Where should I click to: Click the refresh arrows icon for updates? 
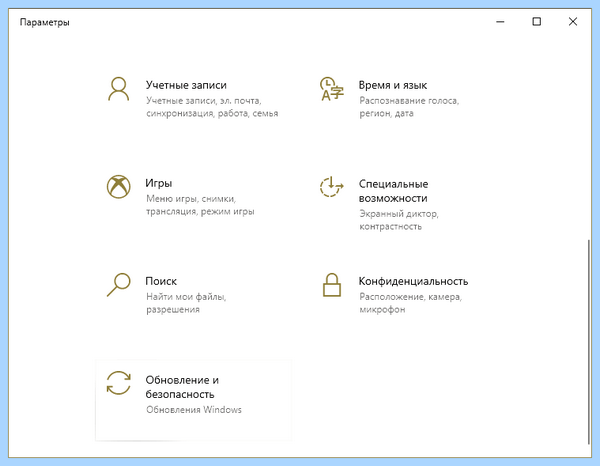(119, 383)
